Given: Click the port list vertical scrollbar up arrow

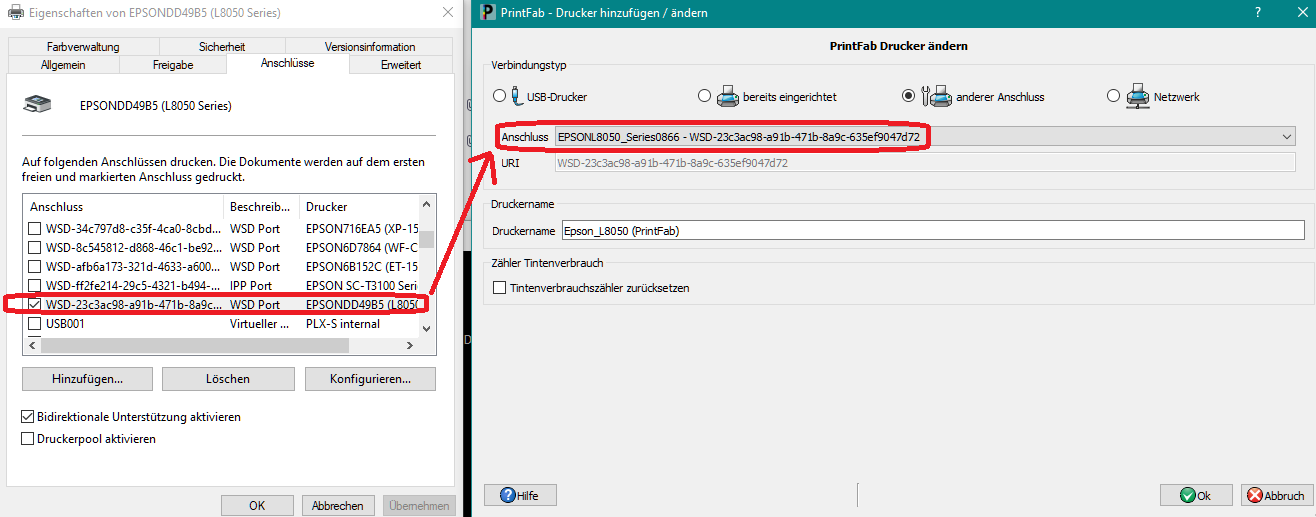Looking at the screenshot, I should click(427, 206).
